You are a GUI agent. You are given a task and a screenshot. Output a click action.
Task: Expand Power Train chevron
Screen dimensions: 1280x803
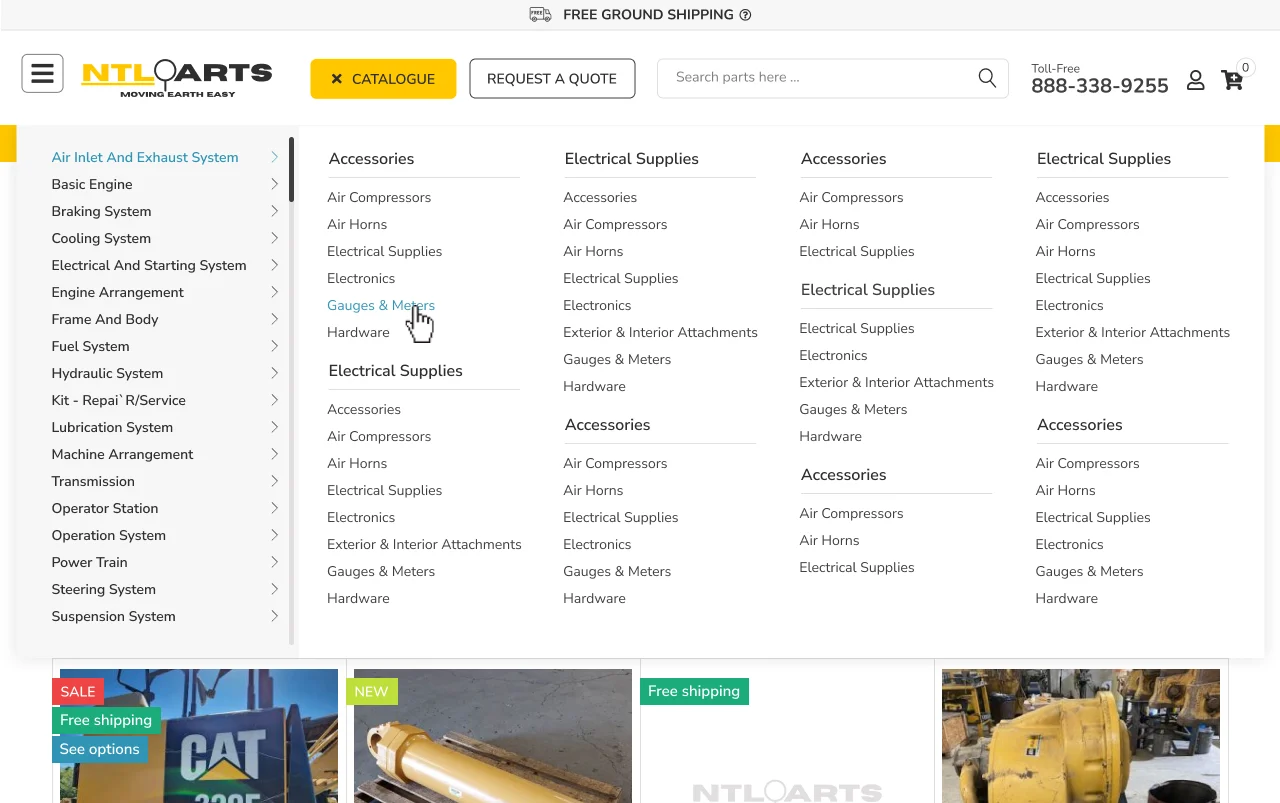(274, 562)
